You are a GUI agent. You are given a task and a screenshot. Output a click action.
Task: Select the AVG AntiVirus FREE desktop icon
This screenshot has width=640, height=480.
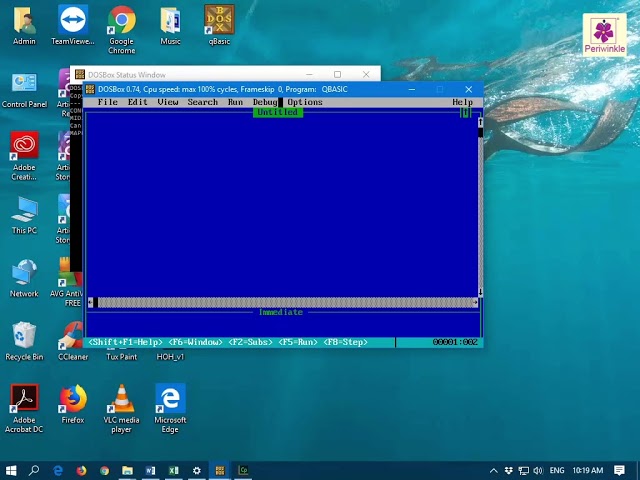tap(66, 282)
